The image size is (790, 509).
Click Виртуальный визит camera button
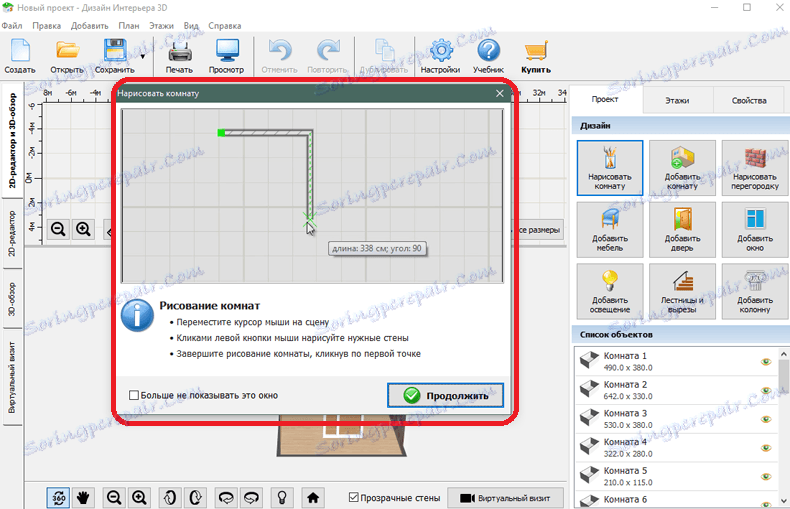(x=505, y=498)
